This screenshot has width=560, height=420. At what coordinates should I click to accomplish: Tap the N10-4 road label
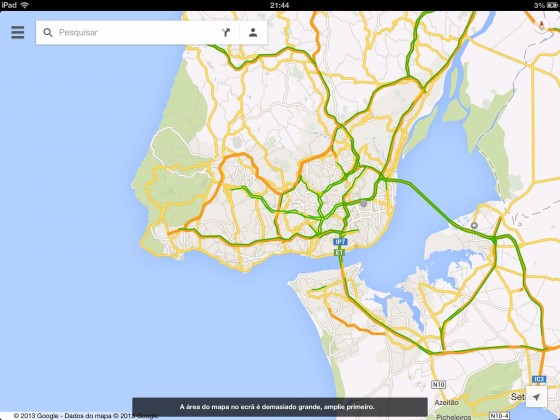tap(499, 416)
